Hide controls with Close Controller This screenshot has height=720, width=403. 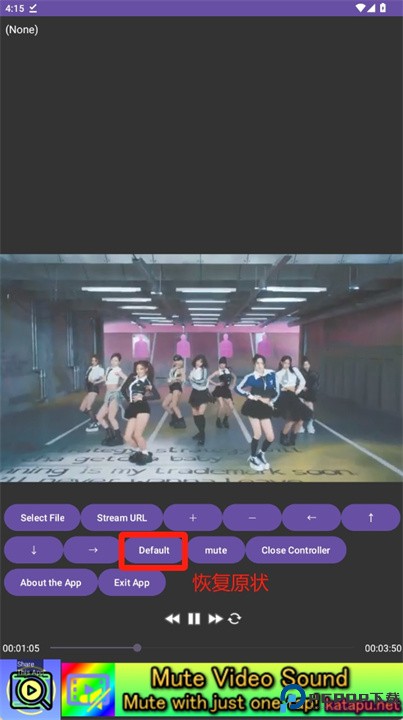(x=296, y=550)
